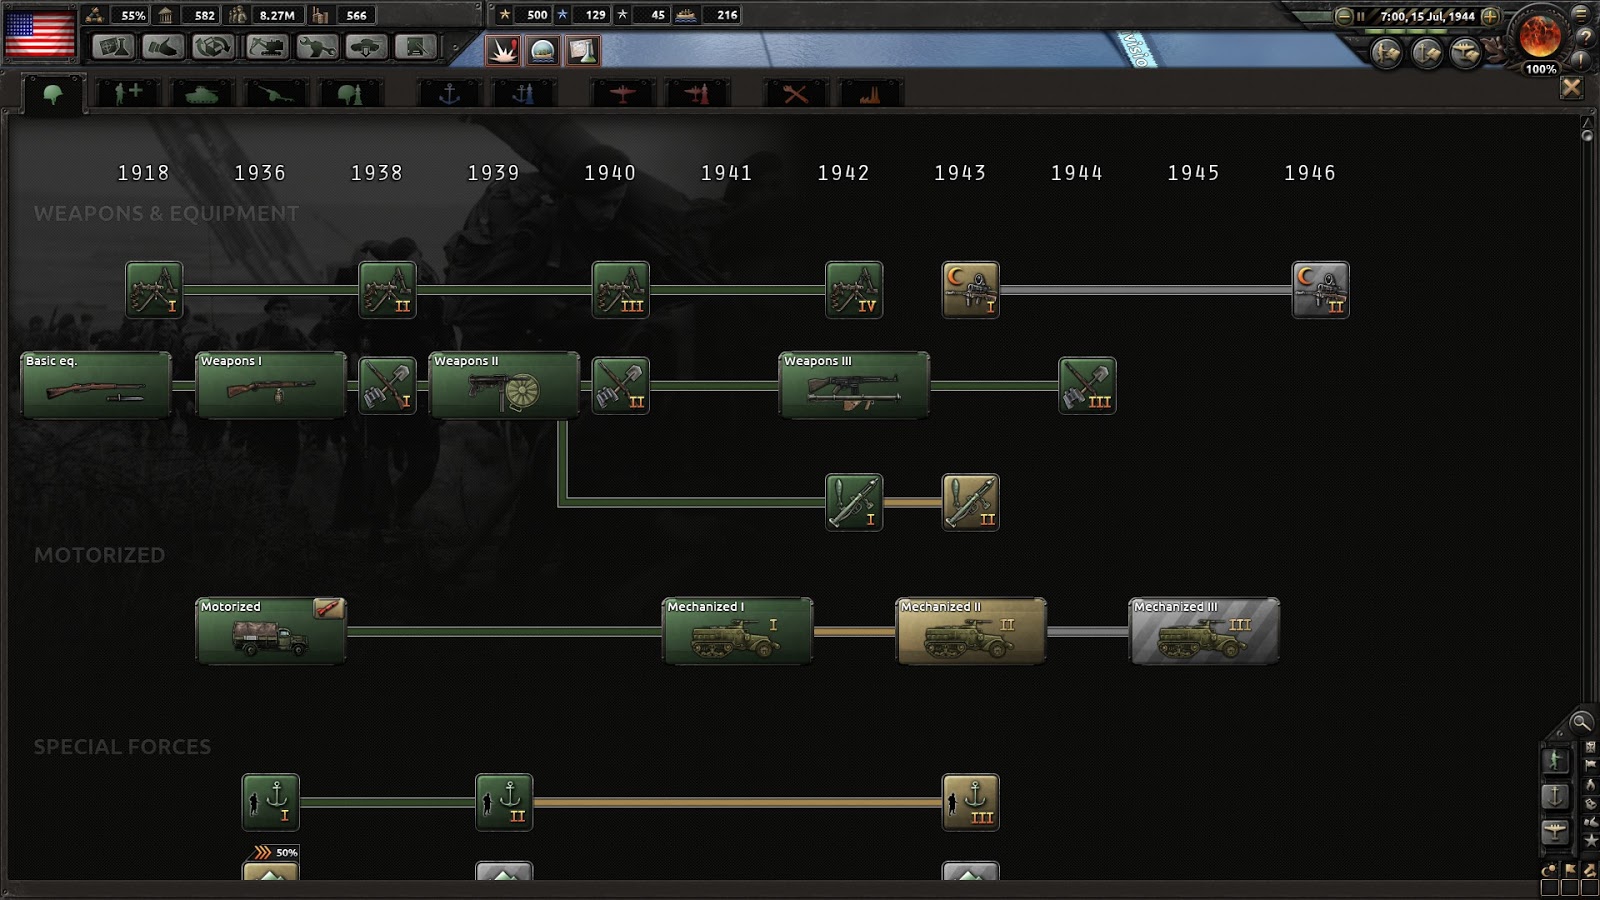Select Support Equipment I shovel technology
The height and width of the screenshot is (900, 1600).
387,385
